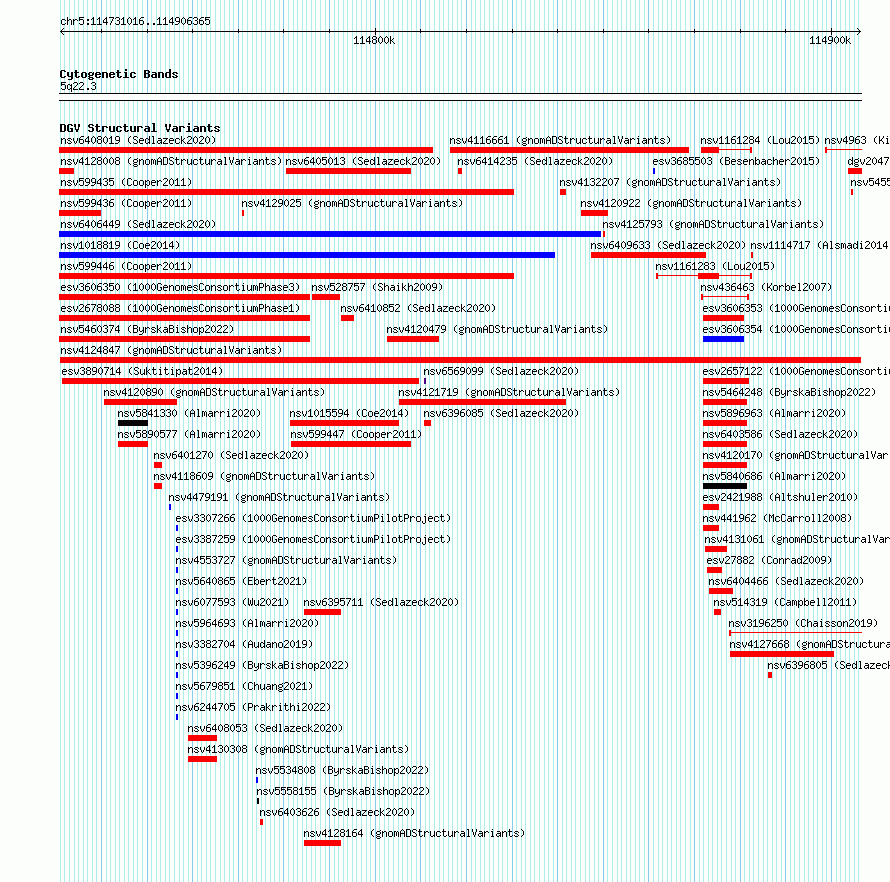Click the long red bar of nsv4124847
This screenshot has height=882, width=890.
[x=460, y=360]
